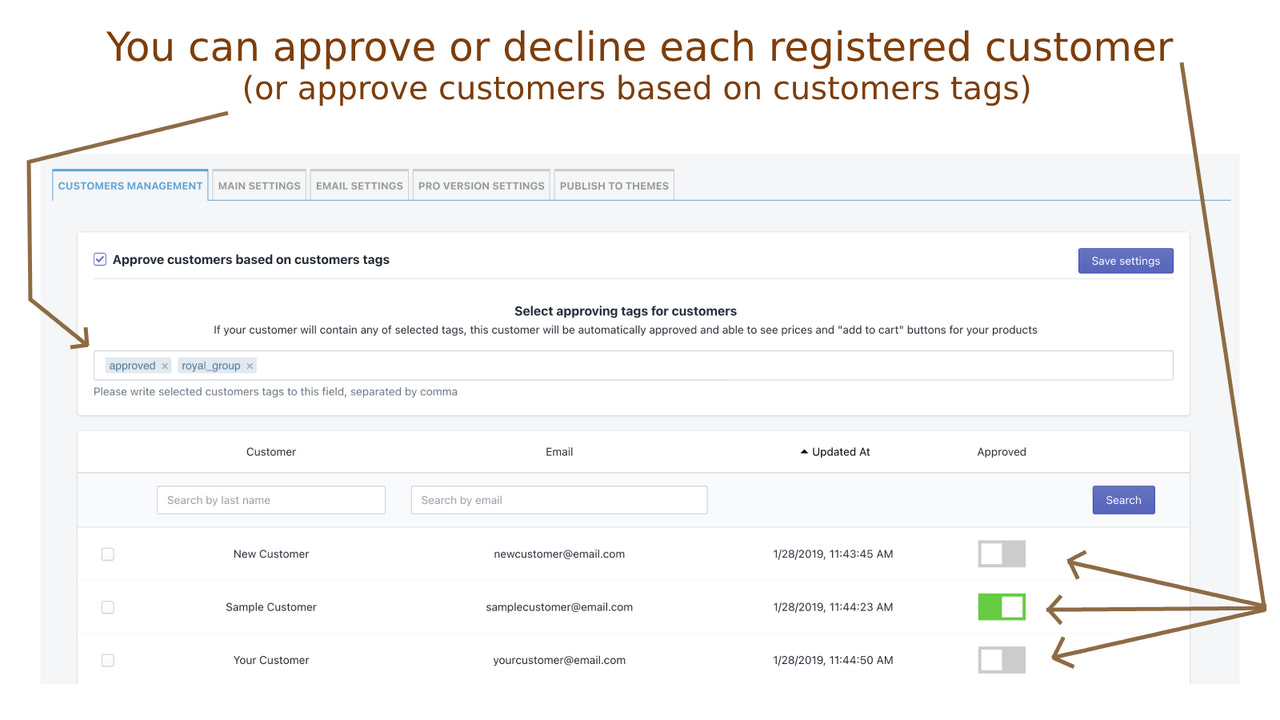This screenshot has width=1280, height=720.
Task: Enable approval toggle for New Customer
Action: point(1001,553)
